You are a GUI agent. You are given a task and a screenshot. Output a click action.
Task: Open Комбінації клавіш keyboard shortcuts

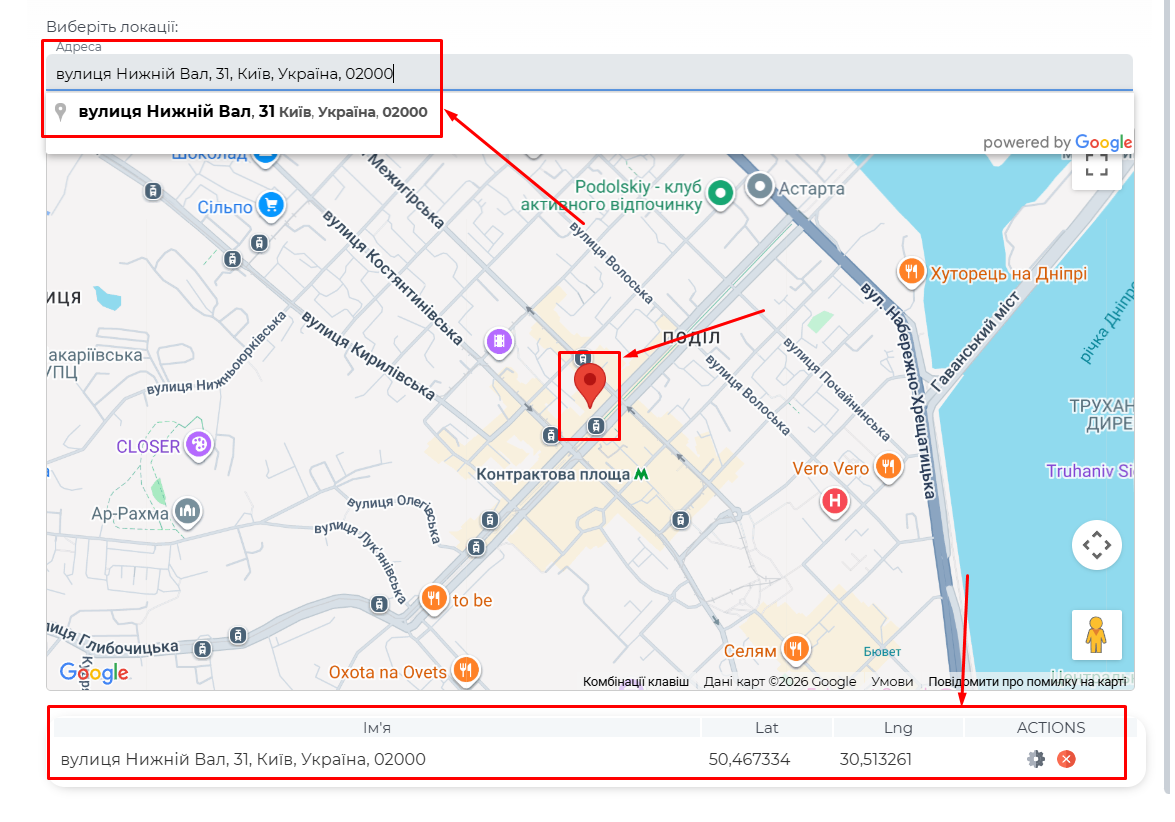tap(636, 682)
